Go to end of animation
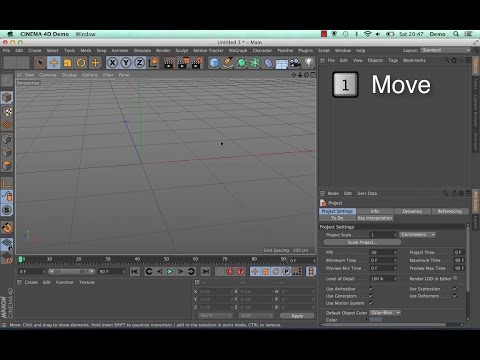The width and height of the screenshot is (480, 360). click(x=206, y=272)
